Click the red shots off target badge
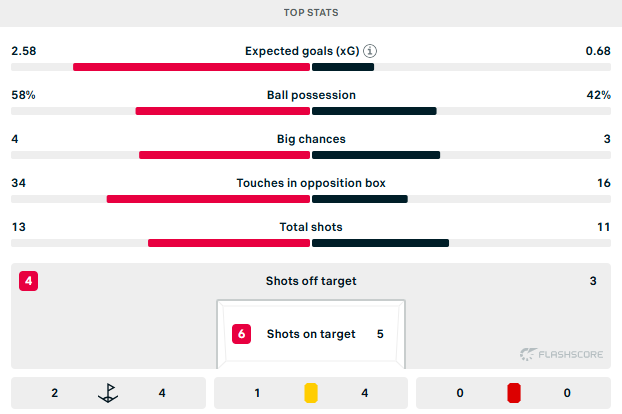 click(29, 281)
